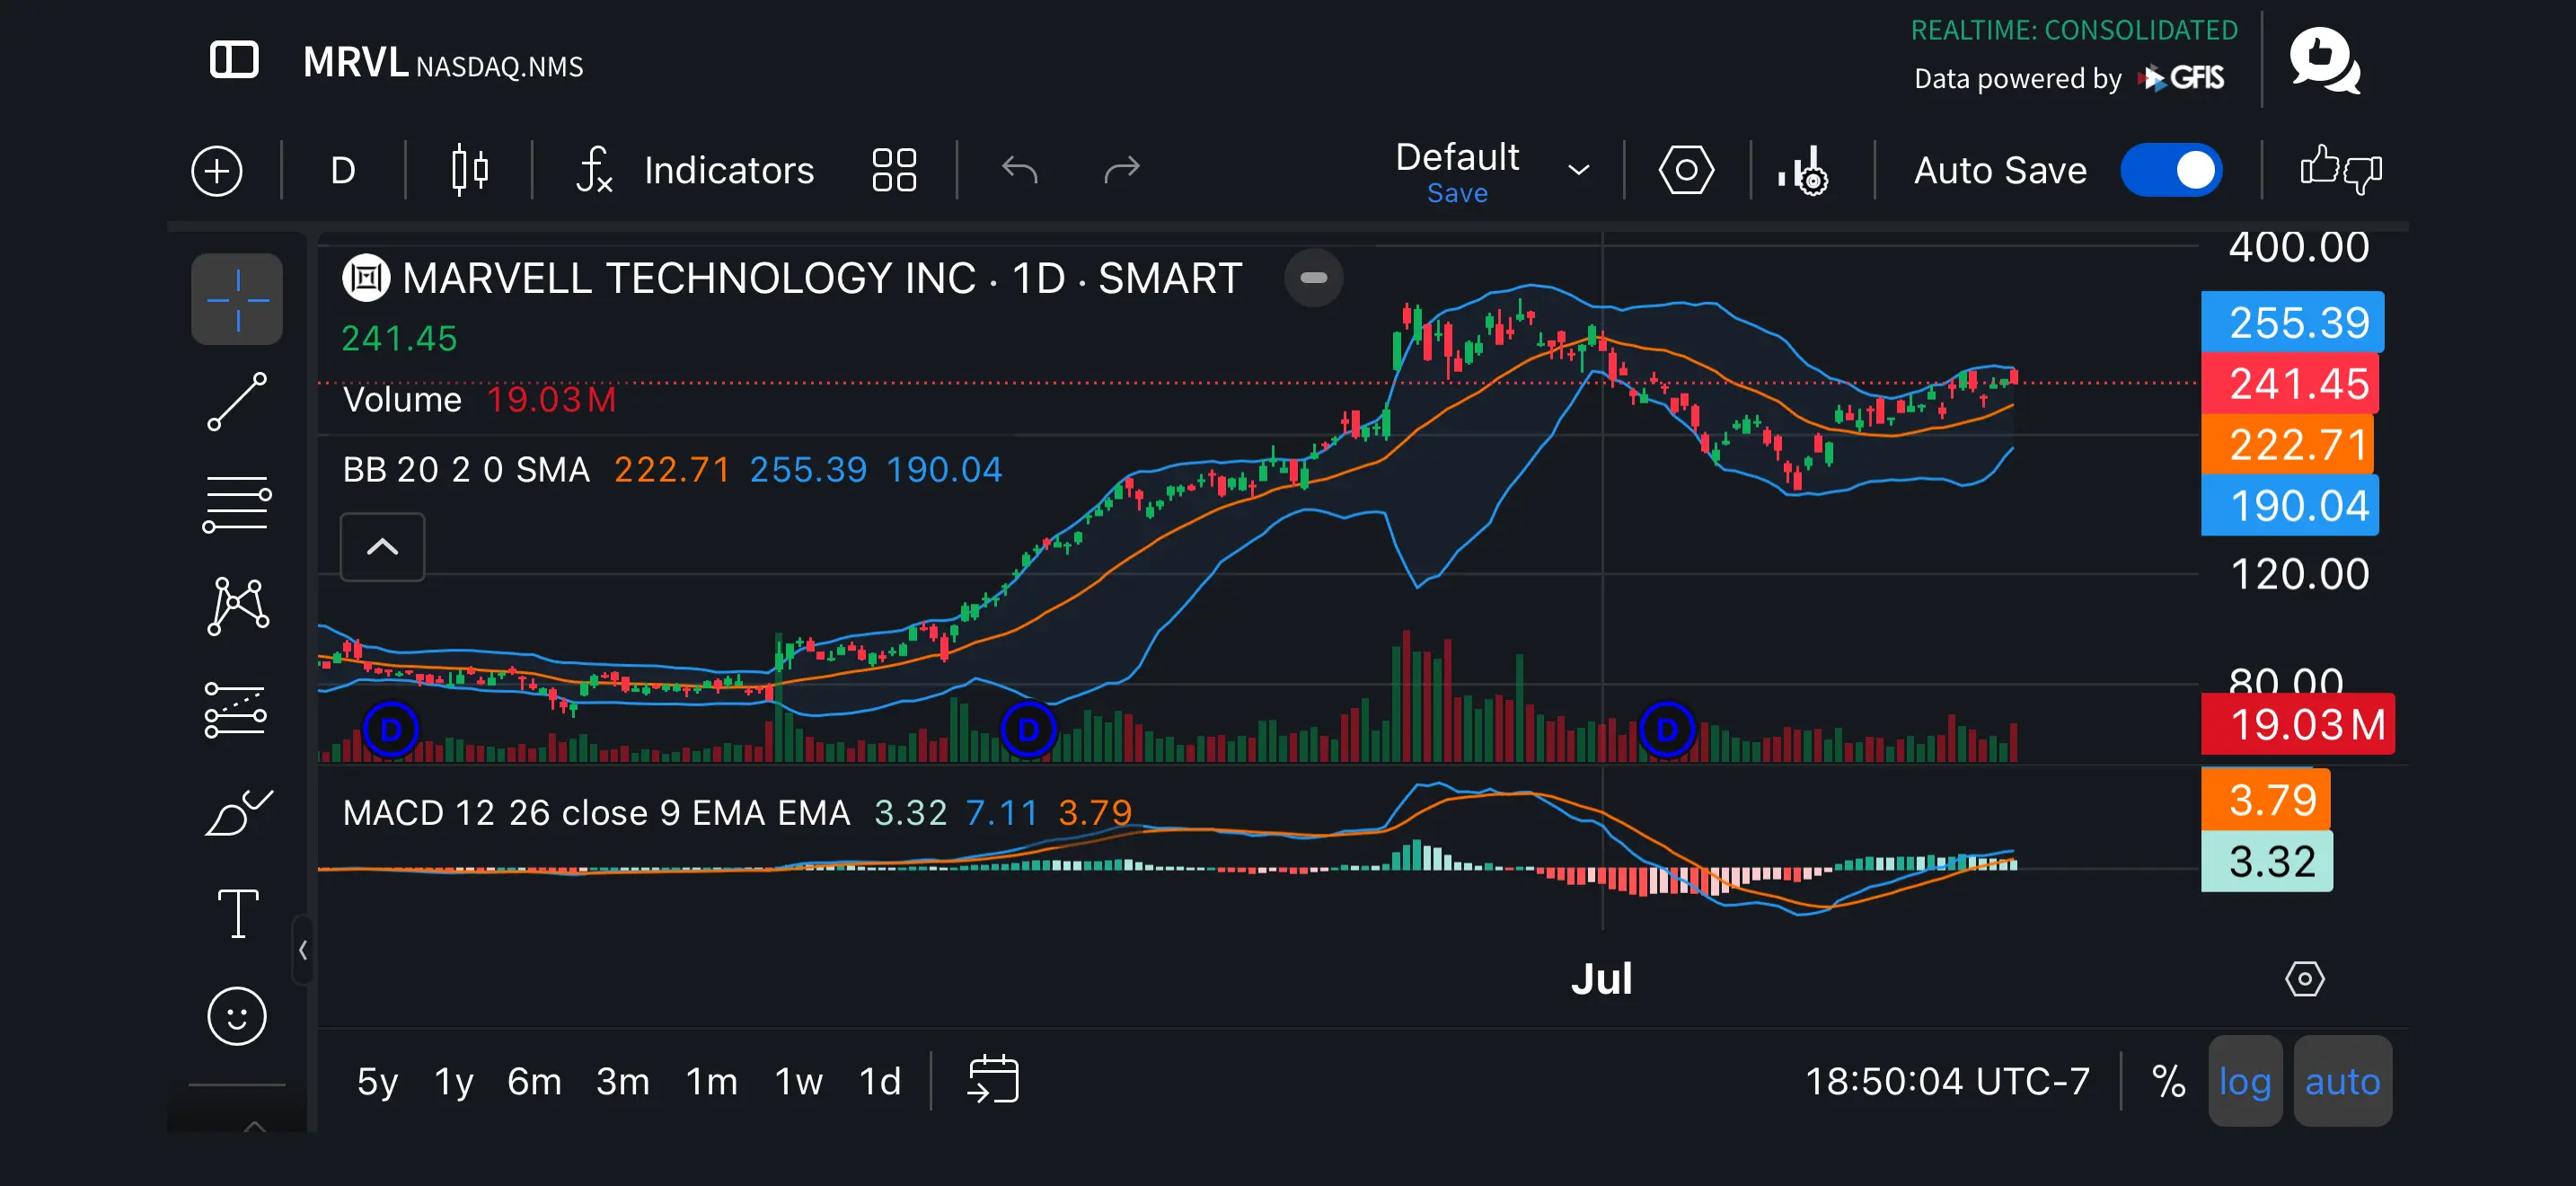Screen dimensions: 2576x1186
Task: Open the Fibonacci retracement tool
Action: point(237,504)
